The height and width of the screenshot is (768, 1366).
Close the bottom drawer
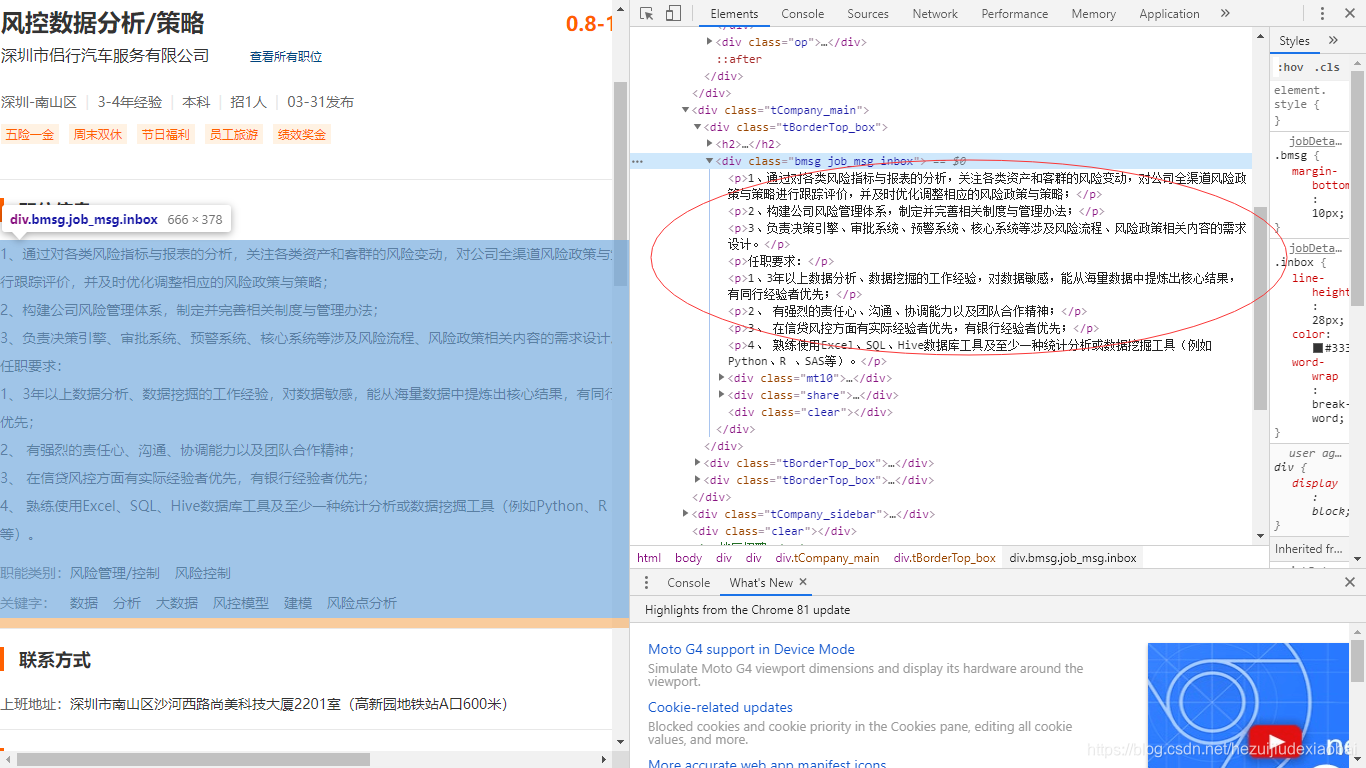click(1350, 582)
